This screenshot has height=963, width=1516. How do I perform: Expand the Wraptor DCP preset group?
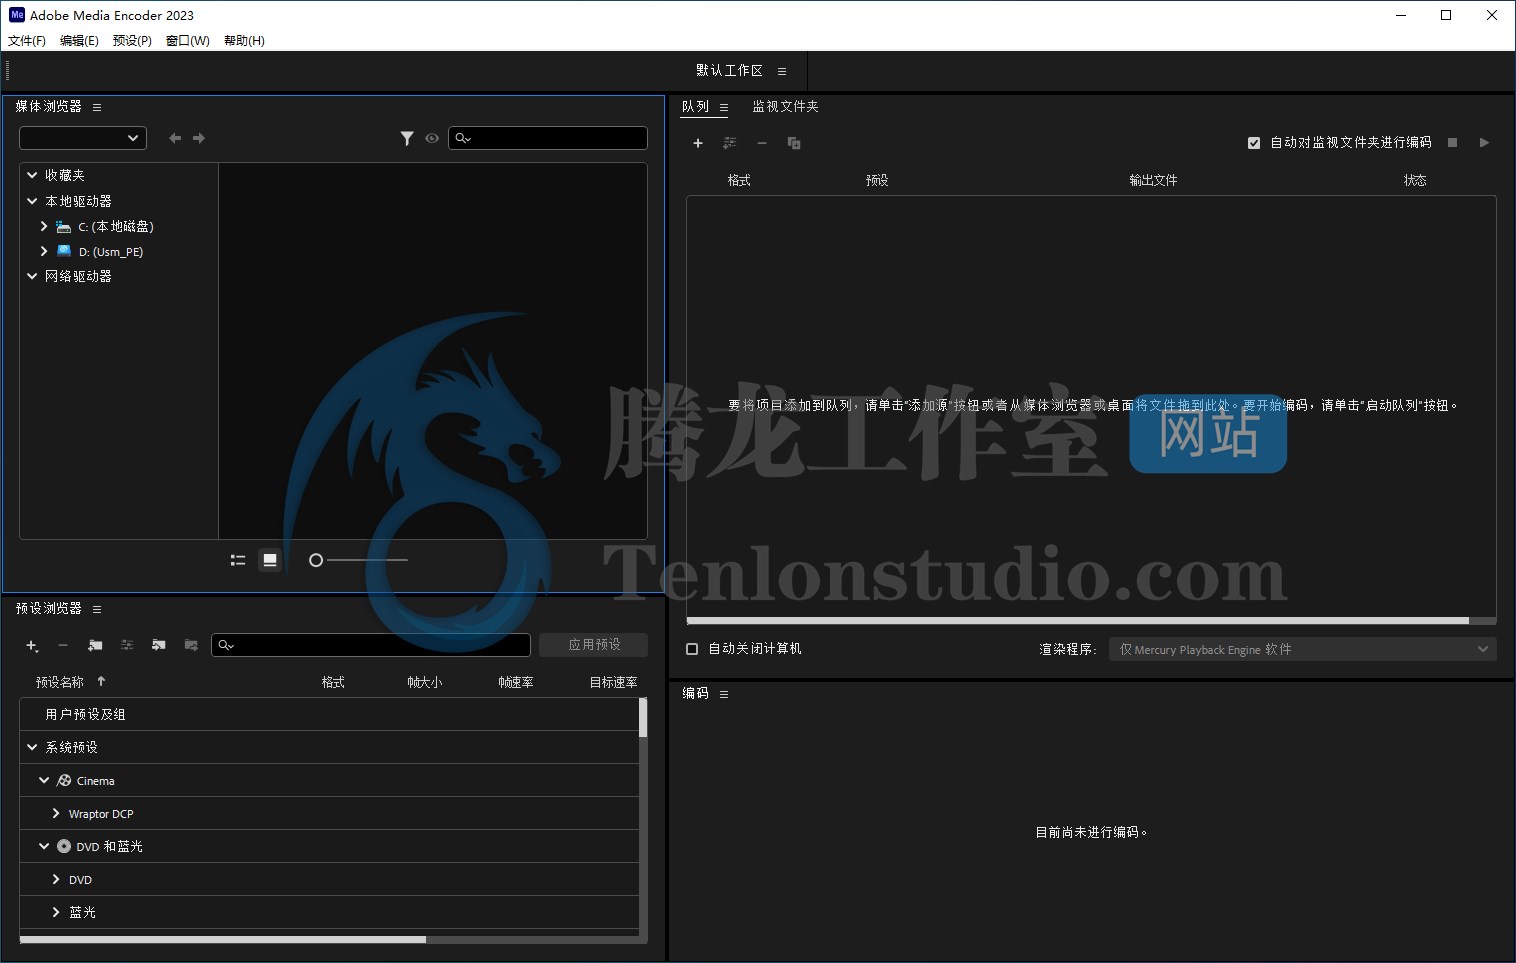pos(56,813)
